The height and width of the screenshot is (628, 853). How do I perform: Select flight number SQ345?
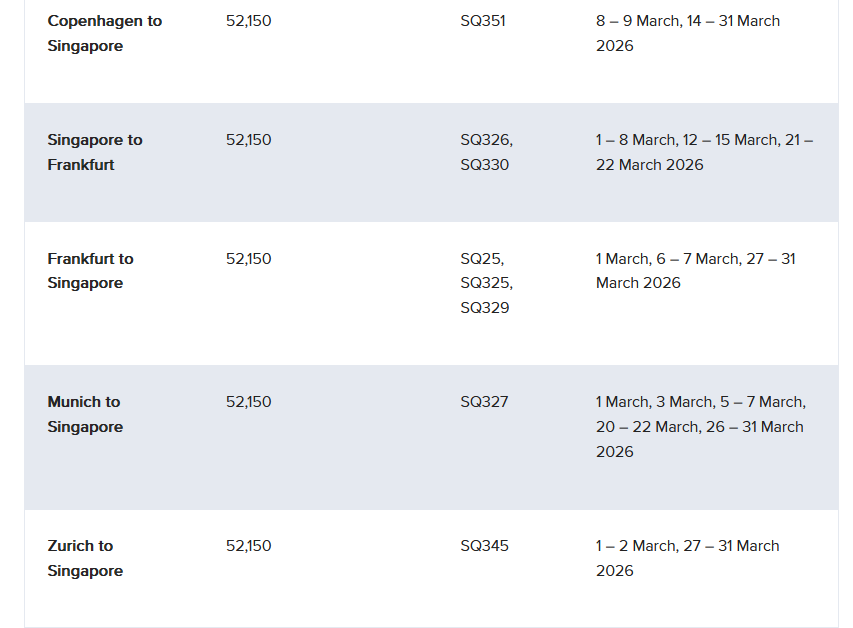484,546
